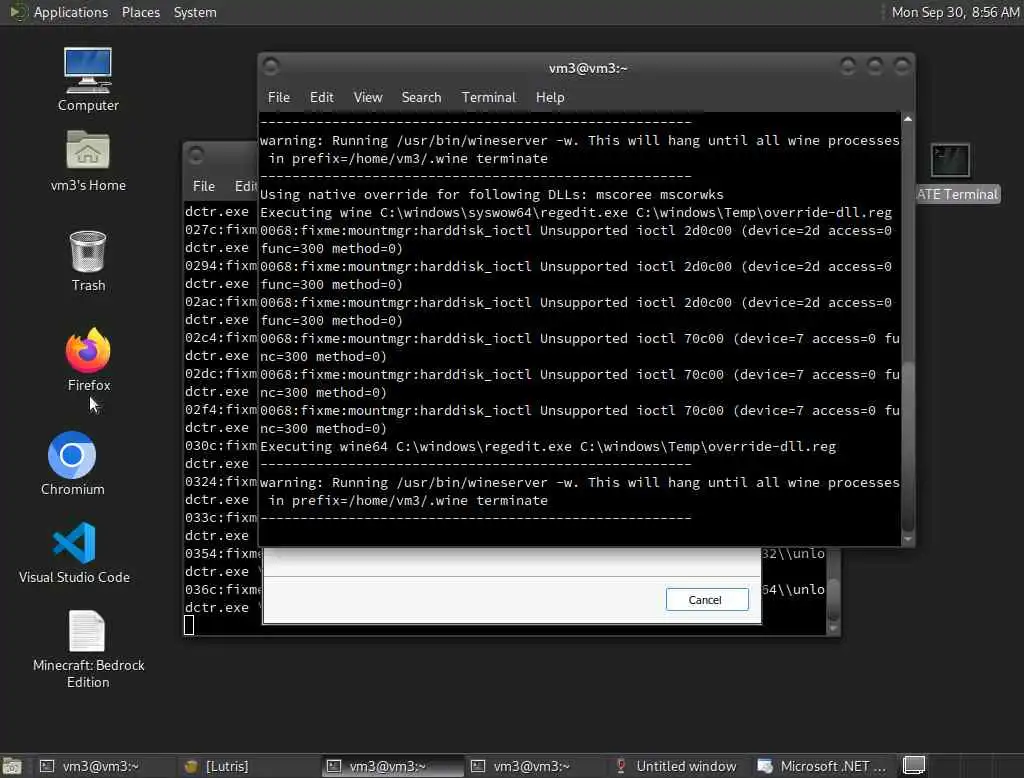Image resolution: width=1024 pixels, height=778 pixels.
Task: Open the System menu in top panel
Action: 195,12
